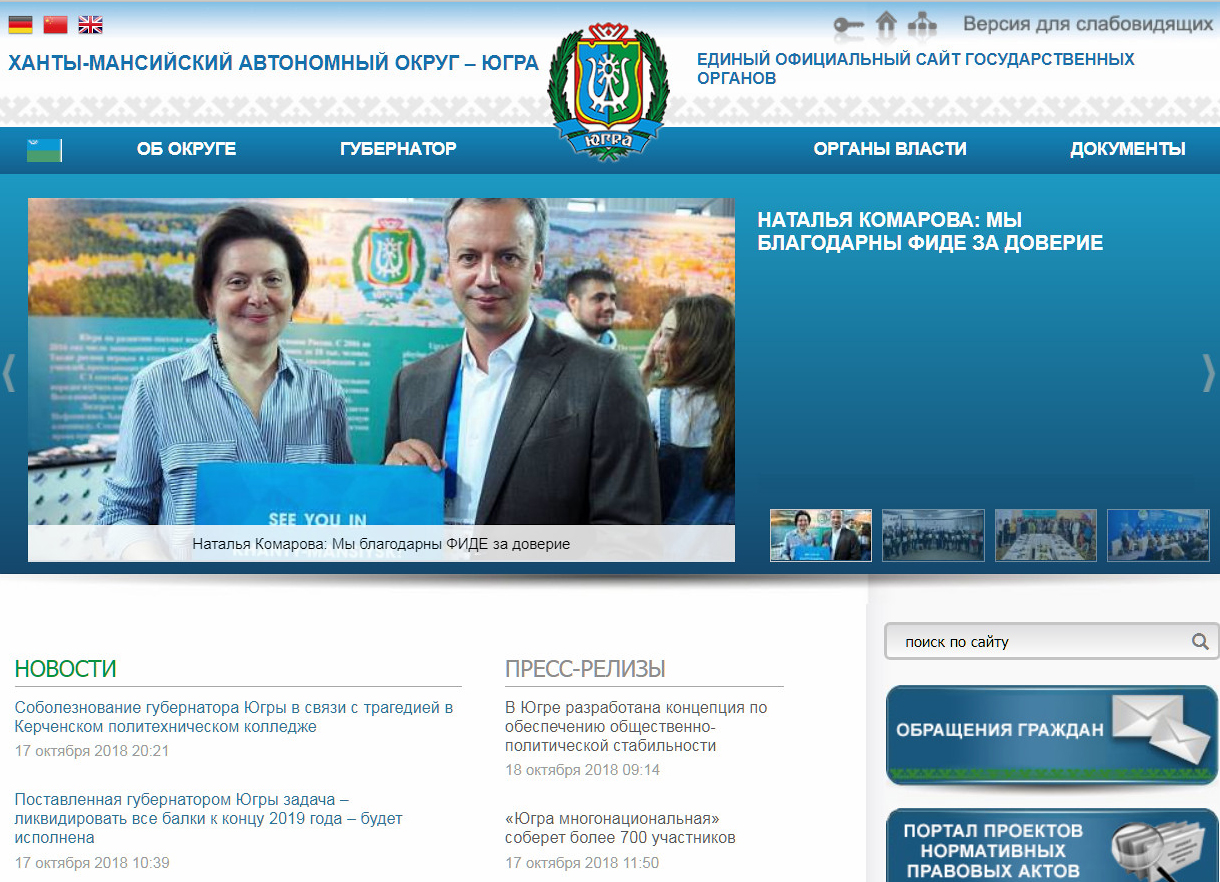Switch to the German language flag
1220x882 pixels.
(x=20, y=25)
